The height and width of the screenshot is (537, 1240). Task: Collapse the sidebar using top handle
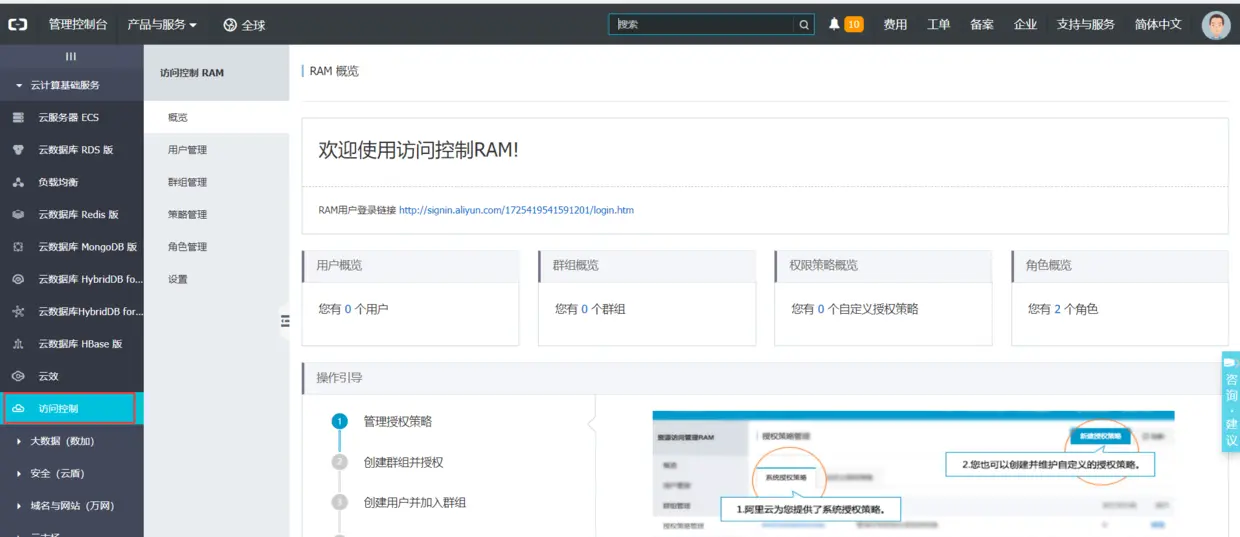pyautogui.click(x=71, y=57)
